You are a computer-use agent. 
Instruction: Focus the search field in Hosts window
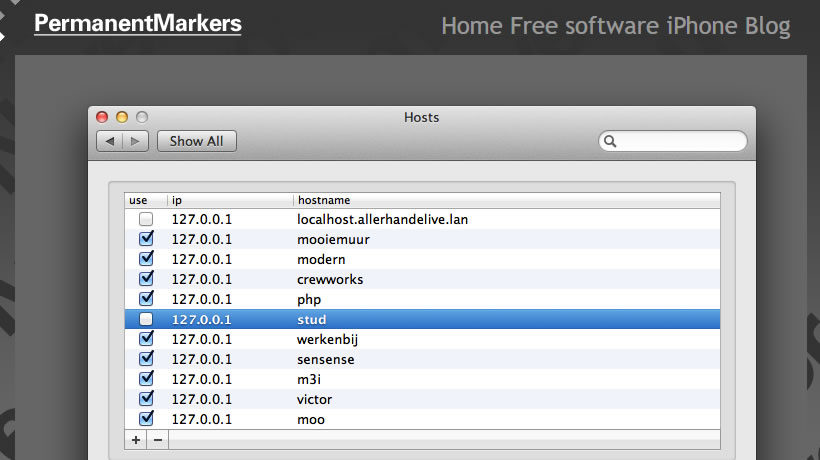click(x=680, y=142)
